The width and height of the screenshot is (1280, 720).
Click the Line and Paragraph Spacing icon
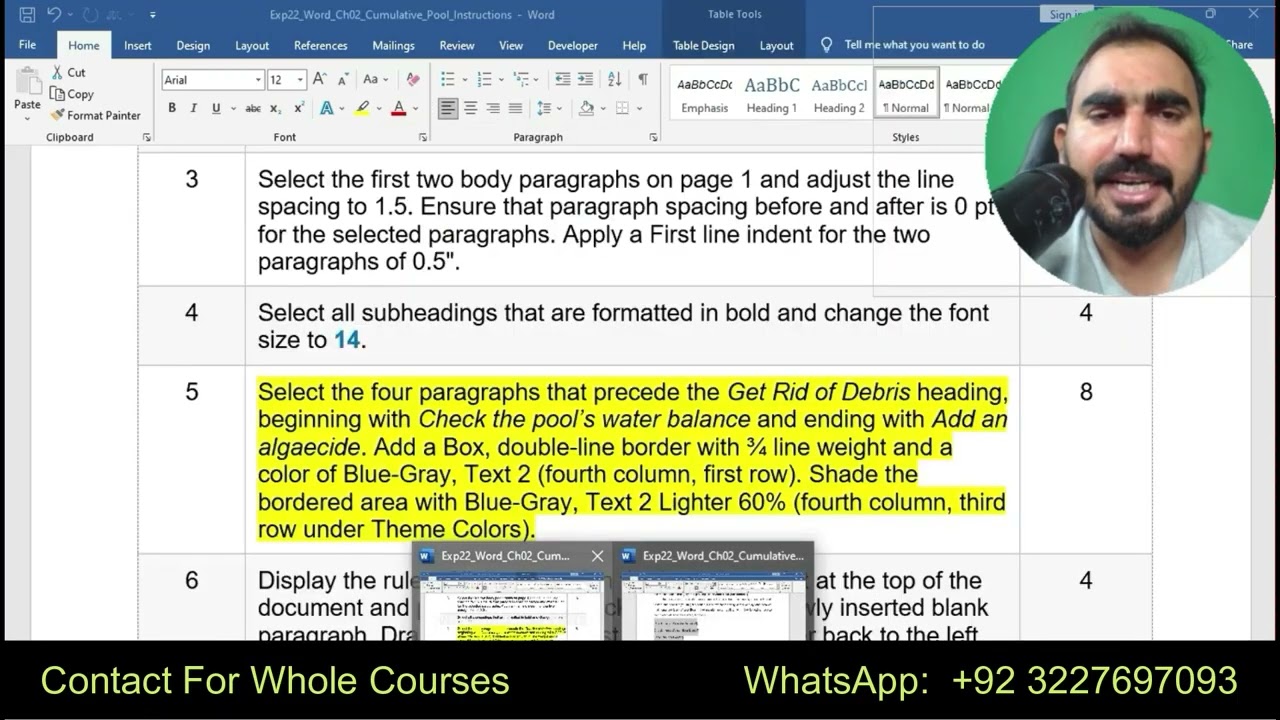(x=544, y=108)
